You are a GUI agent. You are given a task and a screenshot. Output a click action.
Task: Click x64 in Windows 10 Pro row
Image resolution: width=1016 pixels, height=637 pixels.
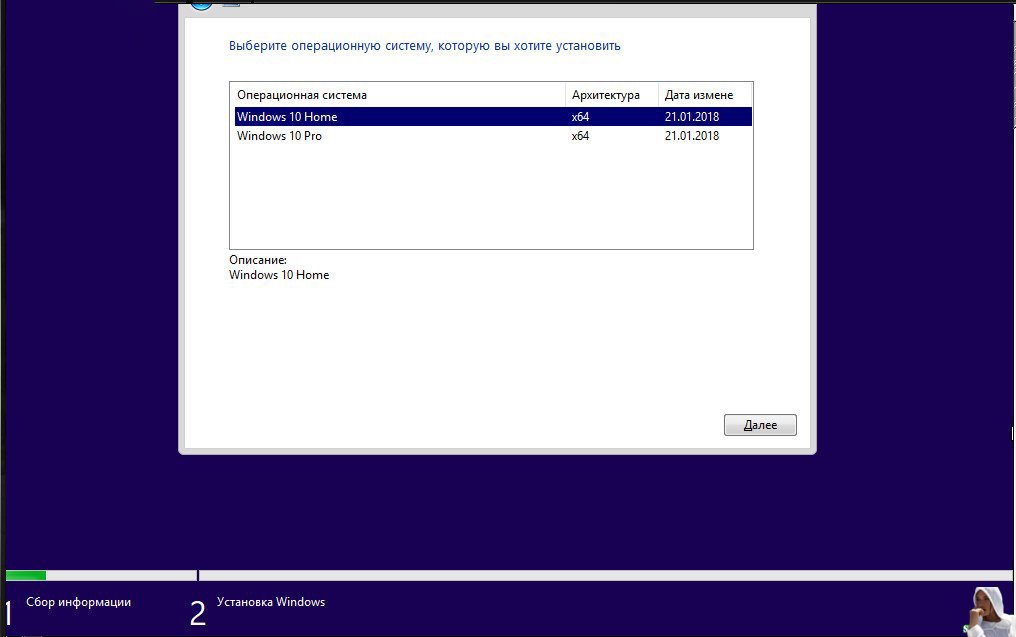(x=580, y=135)
